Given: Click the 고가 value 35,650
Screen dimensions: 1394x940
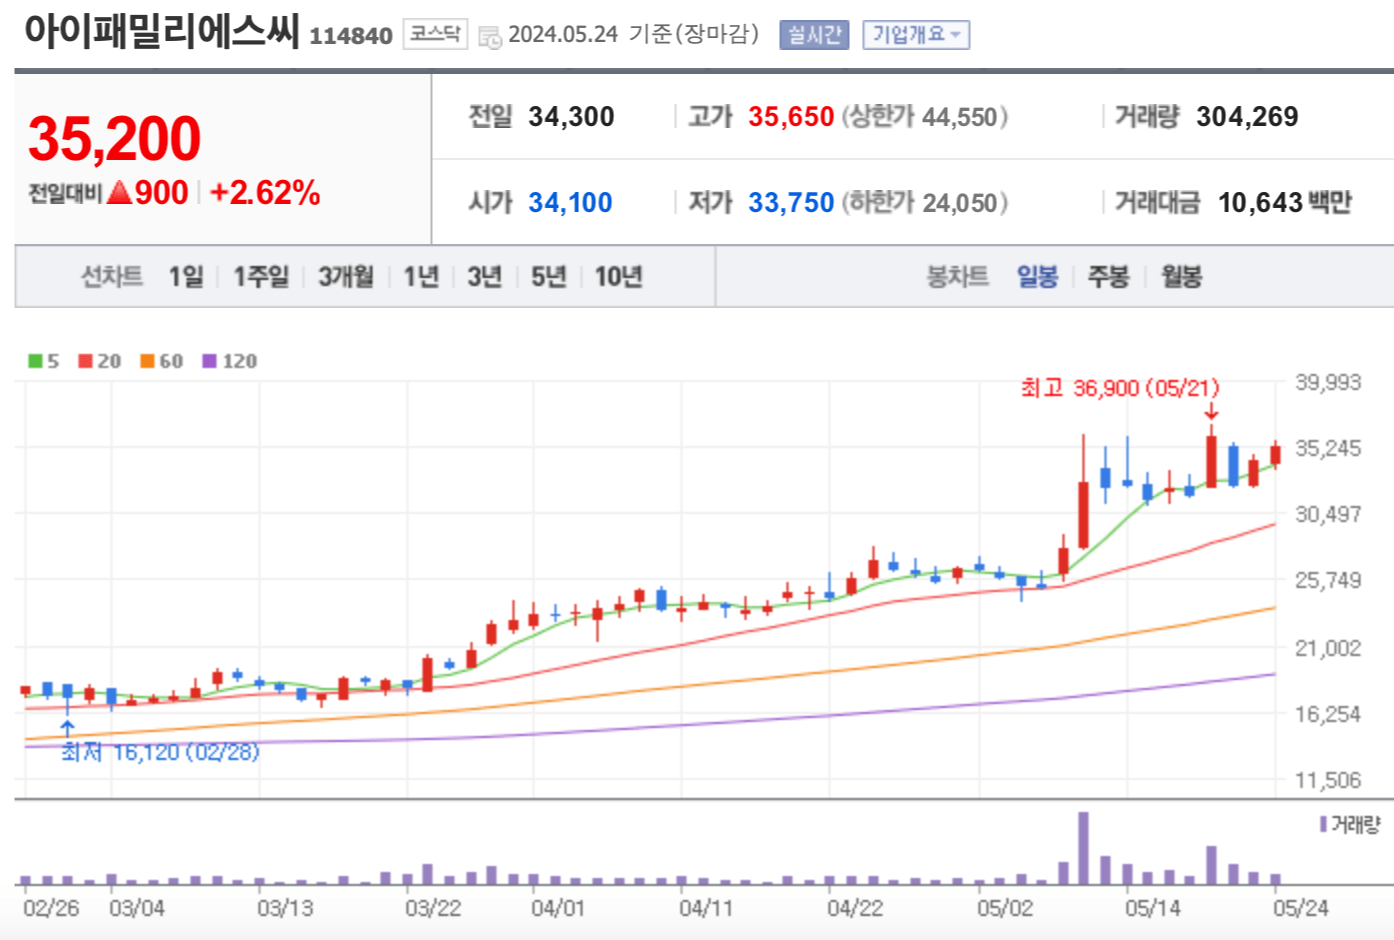Looking at the screenshot, I should click(x=791, y=117).
